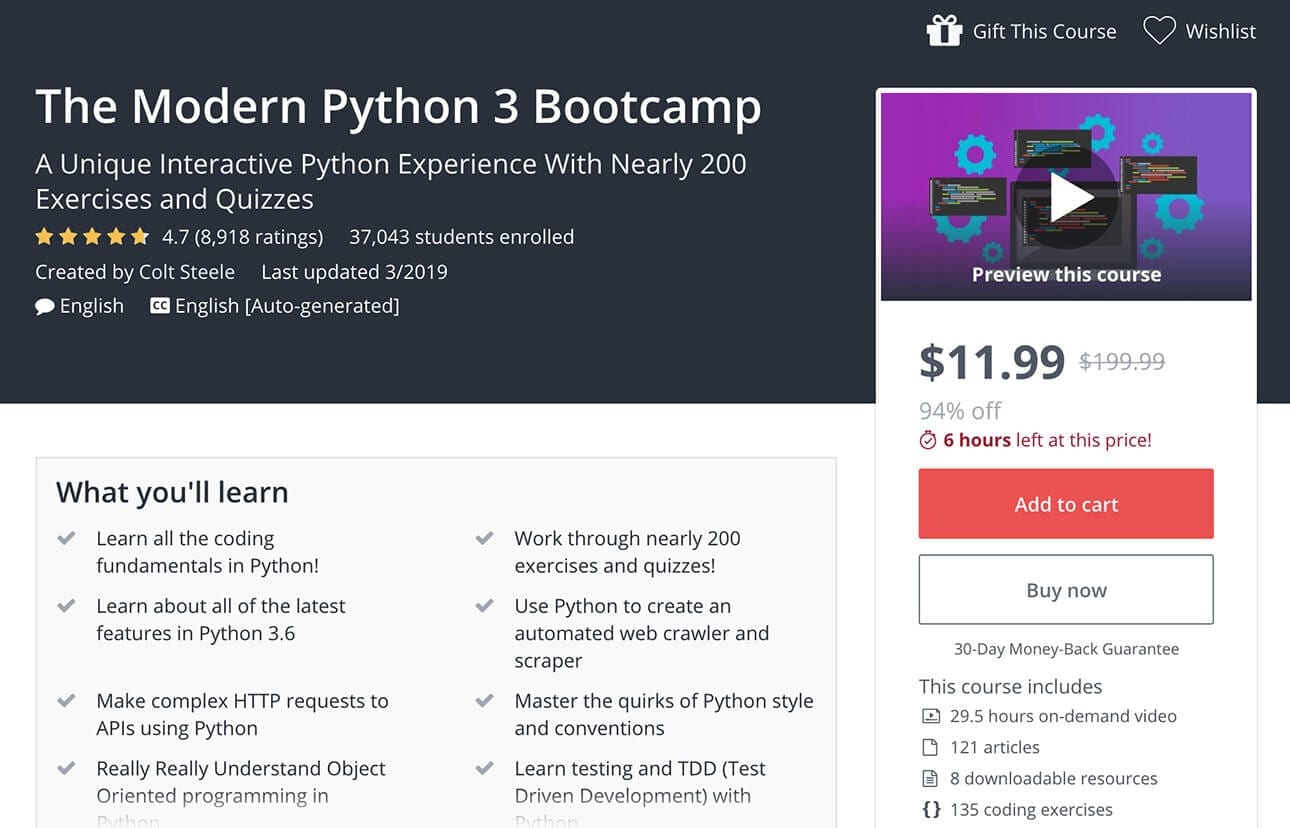Click the gift box icon

click(944, 31)
